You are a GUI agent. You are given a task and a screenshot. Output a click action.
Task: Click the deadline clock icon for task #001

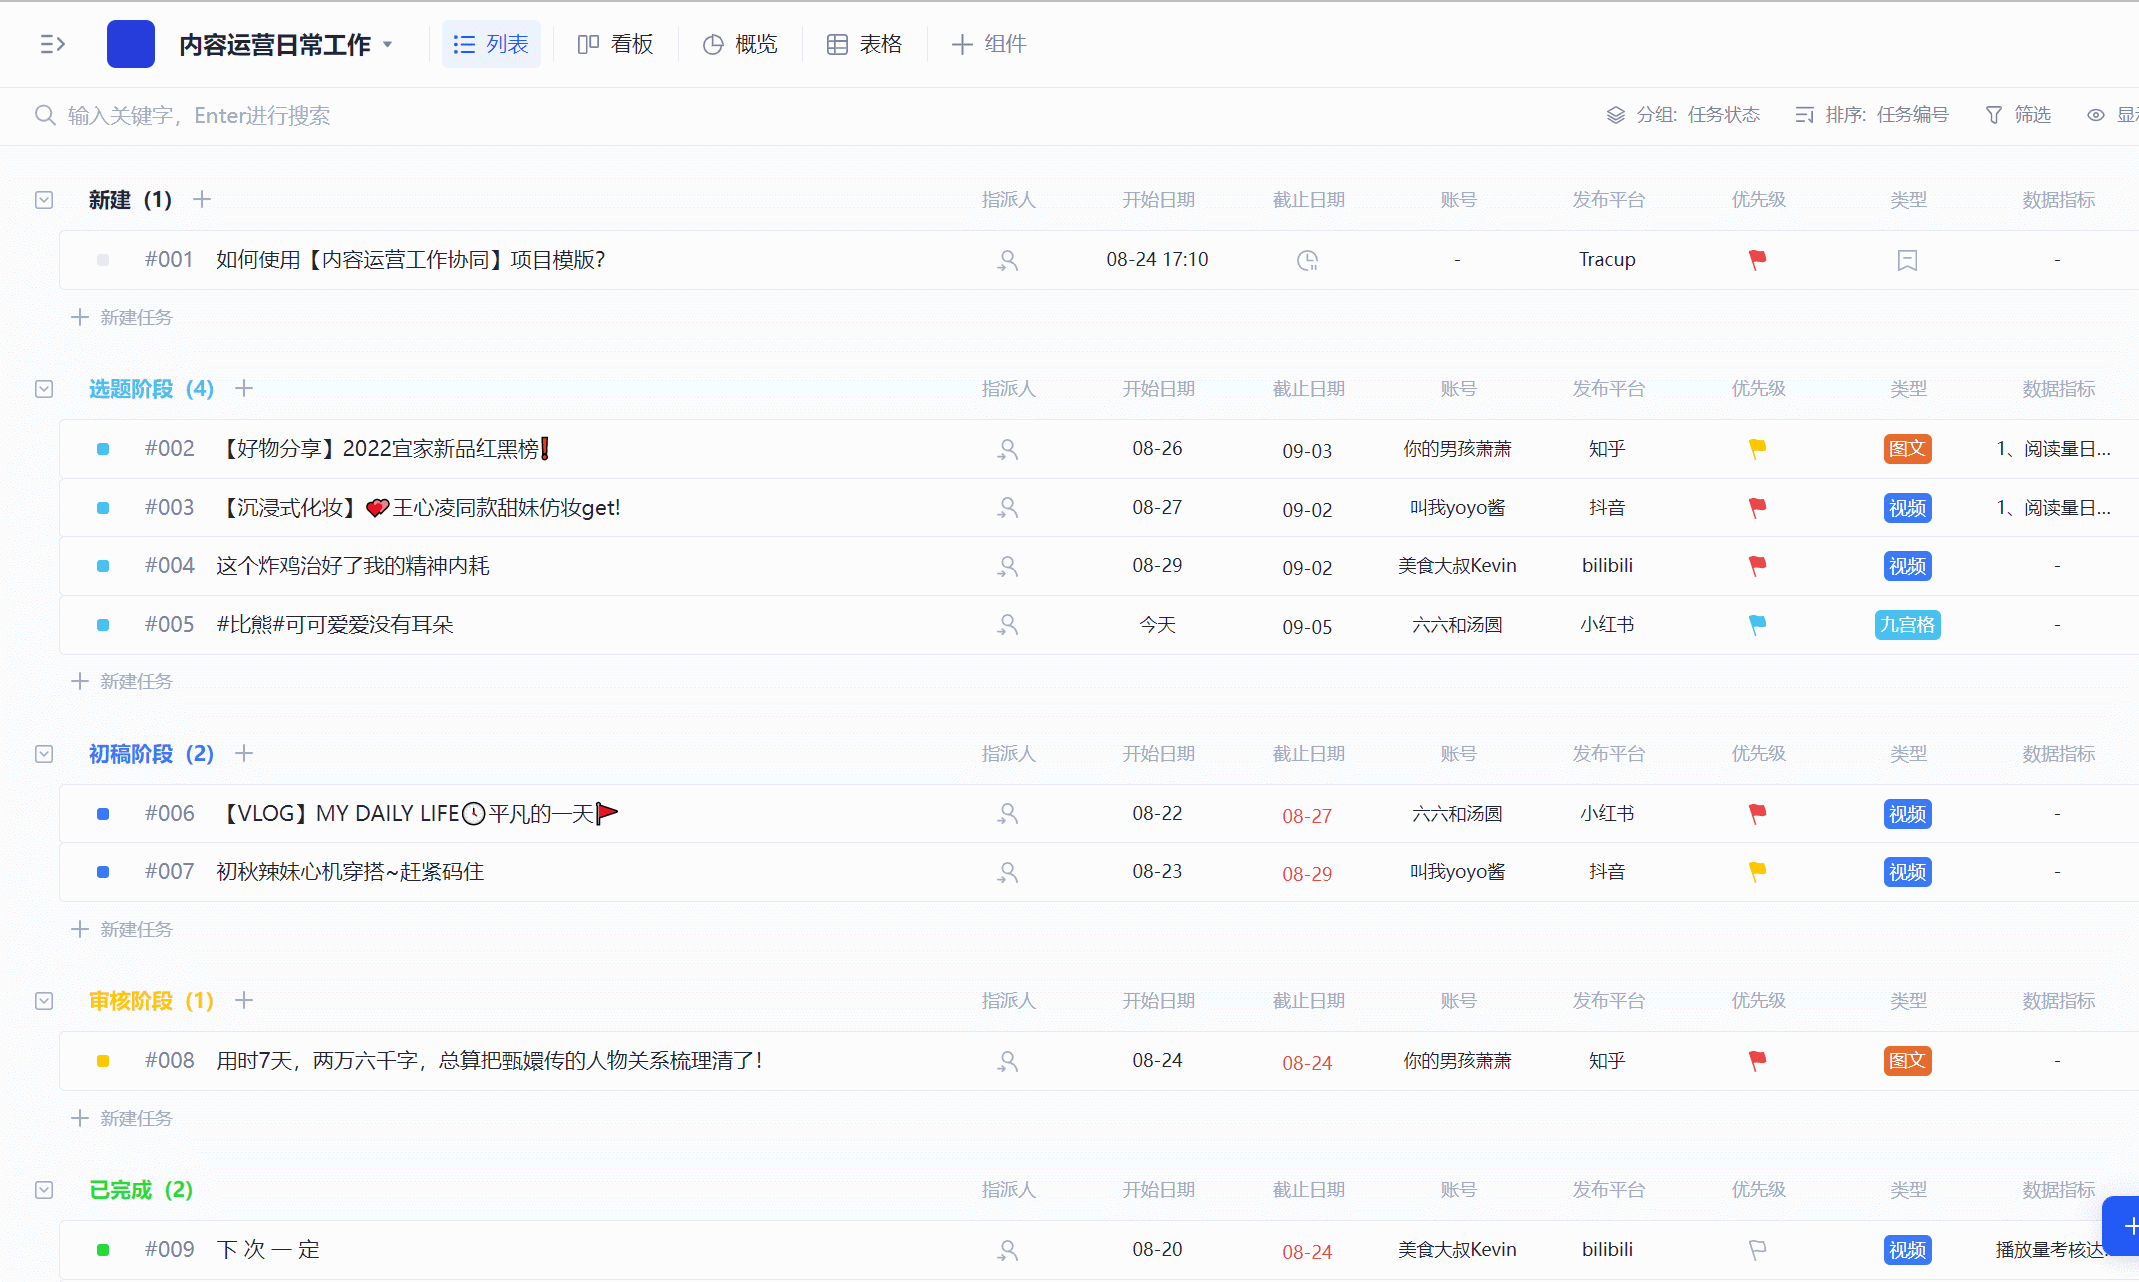[1307, 261]
